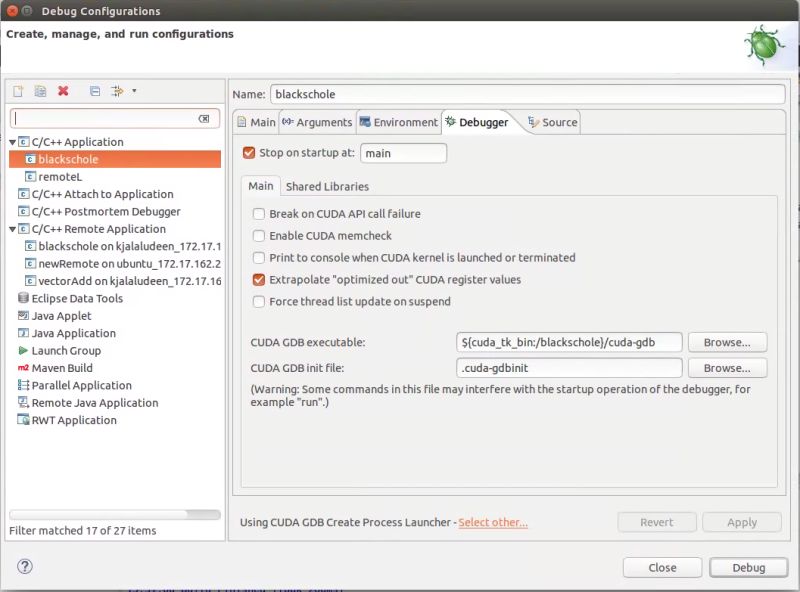
Task: Create a new launch configuration
Action: (17, 91)
